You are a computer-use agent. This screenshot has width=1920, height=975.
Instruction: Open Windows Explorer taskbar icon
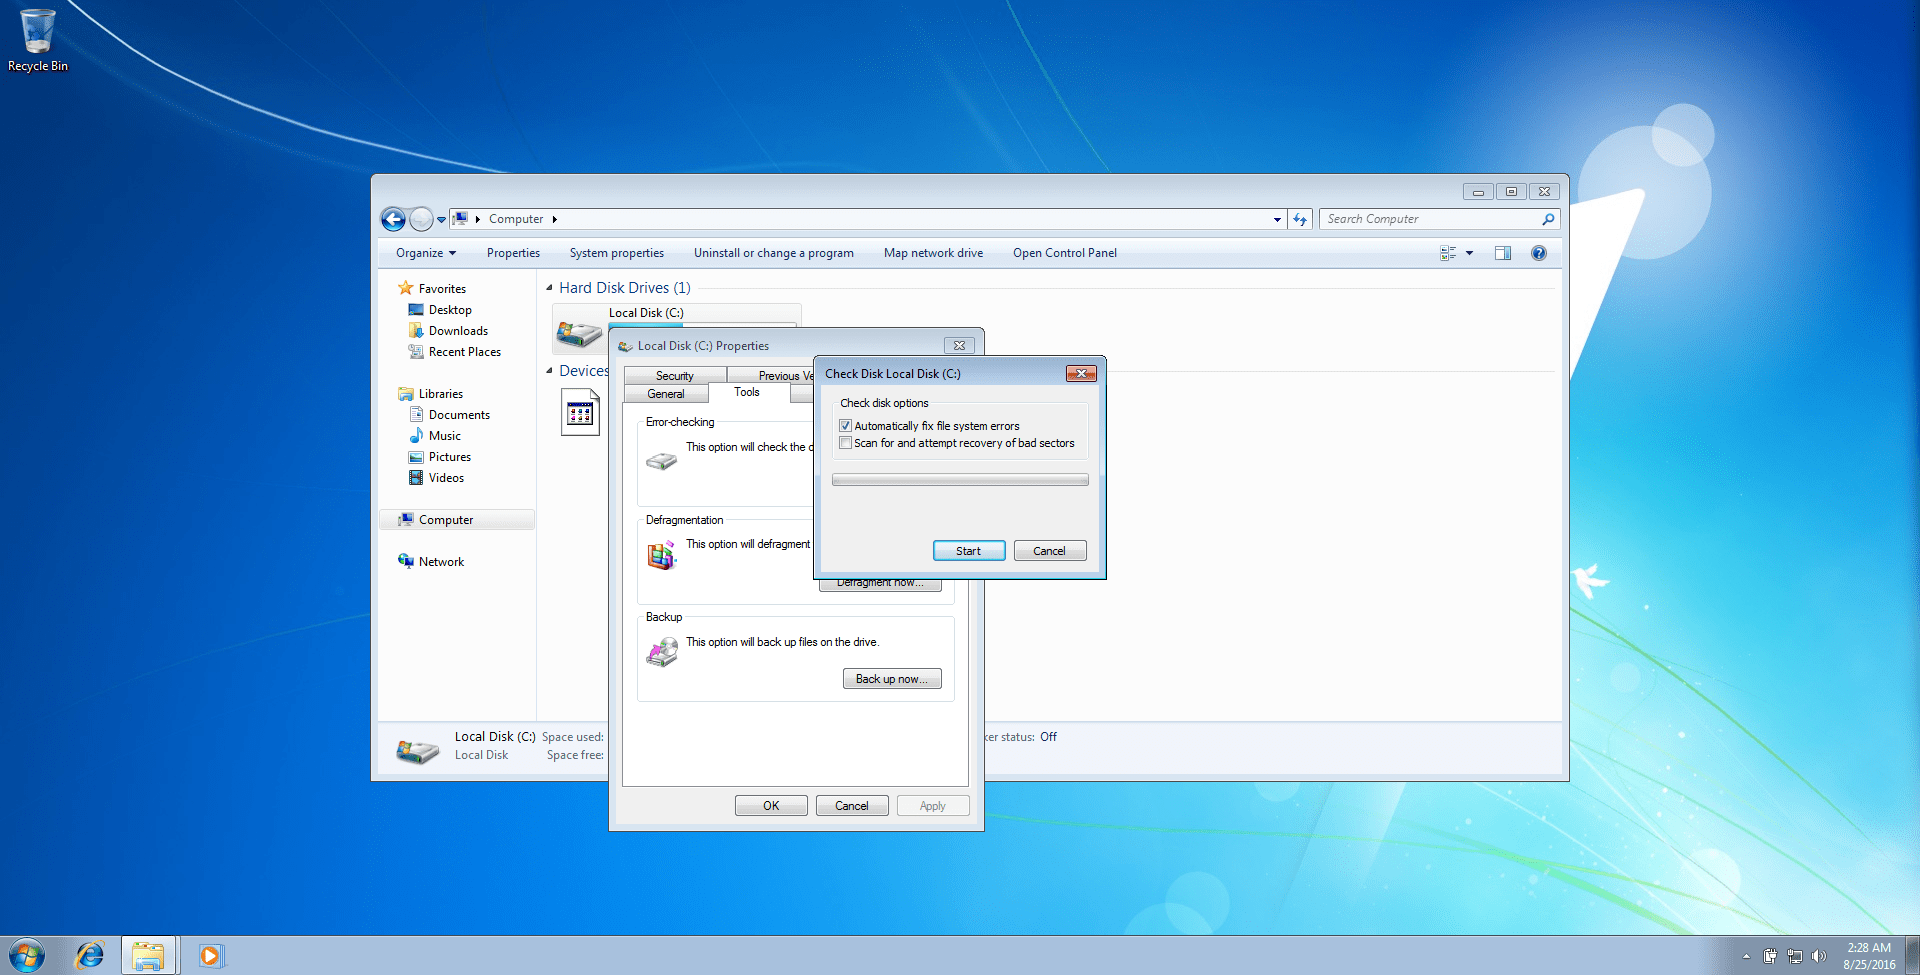click(x=148, y=956)
